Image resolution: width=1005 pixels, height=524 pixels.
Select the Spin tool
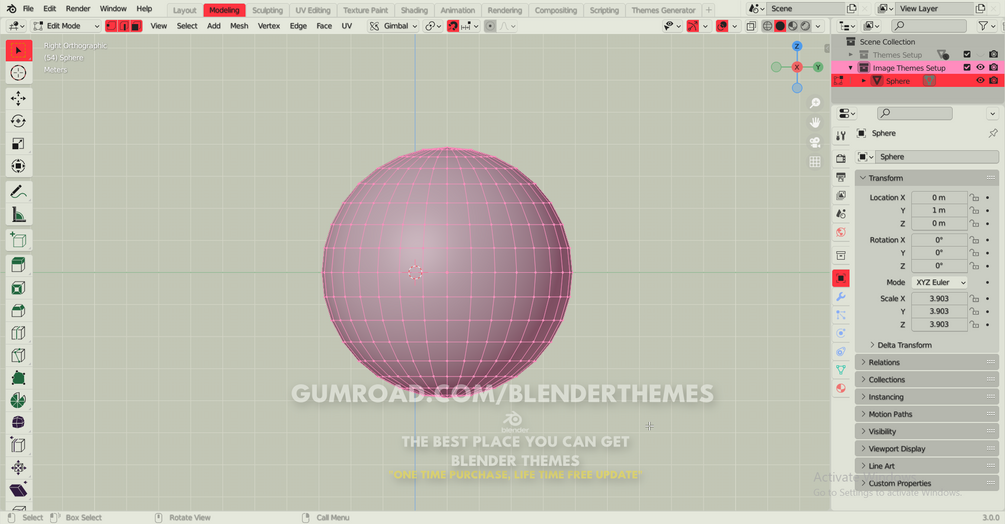19,400
